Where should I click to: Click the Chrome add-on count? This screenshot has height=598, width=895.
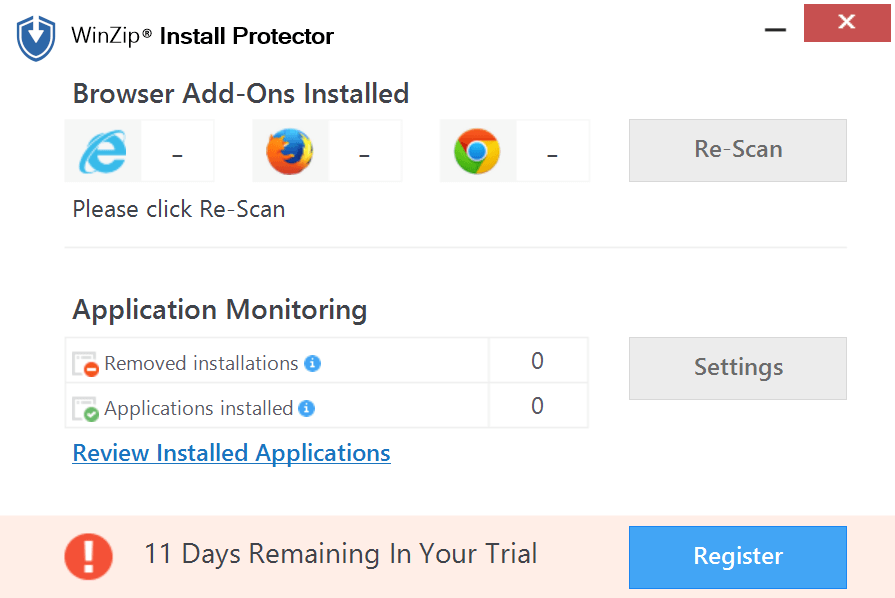coord(552,153)
